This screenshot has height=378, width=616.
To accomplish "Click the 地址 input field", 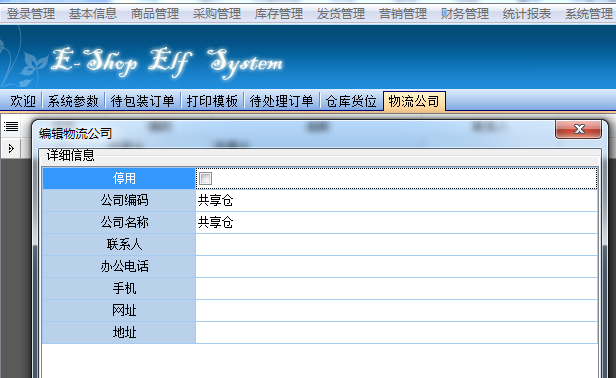I will pos(396,332).
